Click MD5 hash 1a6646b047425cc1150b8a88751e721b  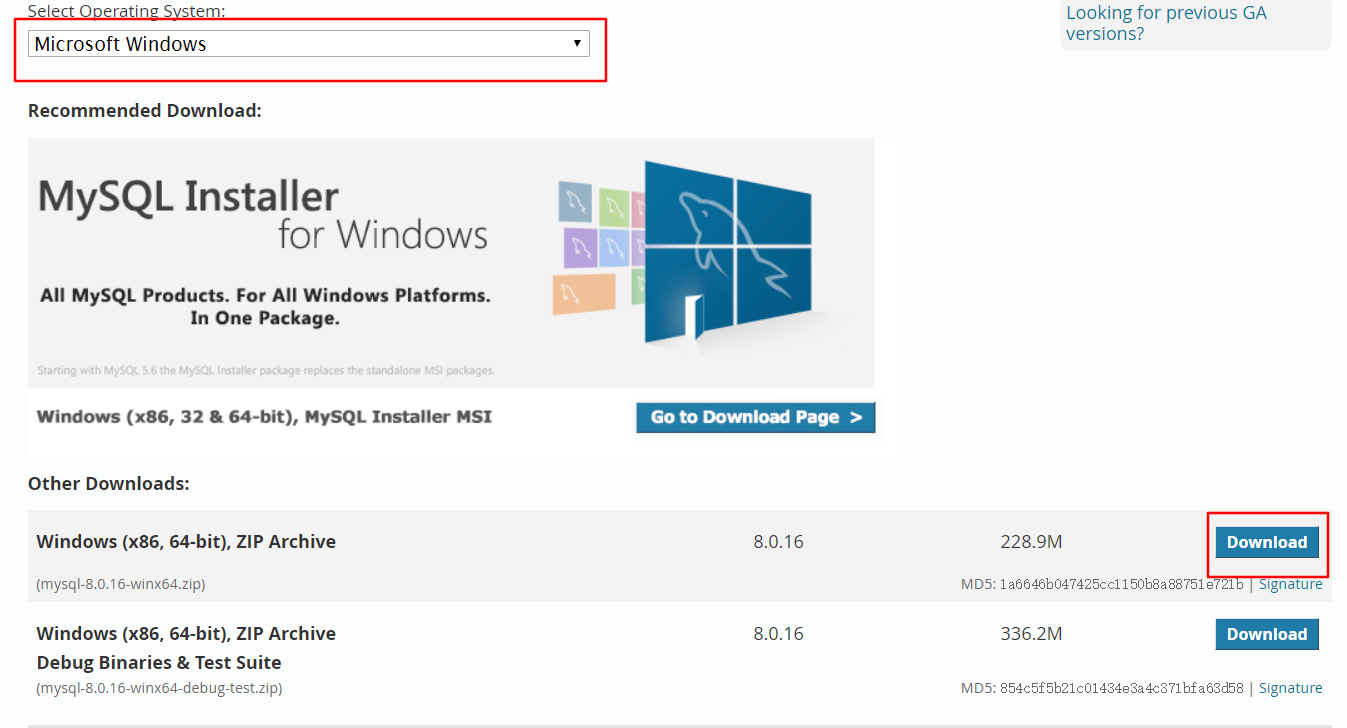pyautogui.click(x=1121, y=584)
